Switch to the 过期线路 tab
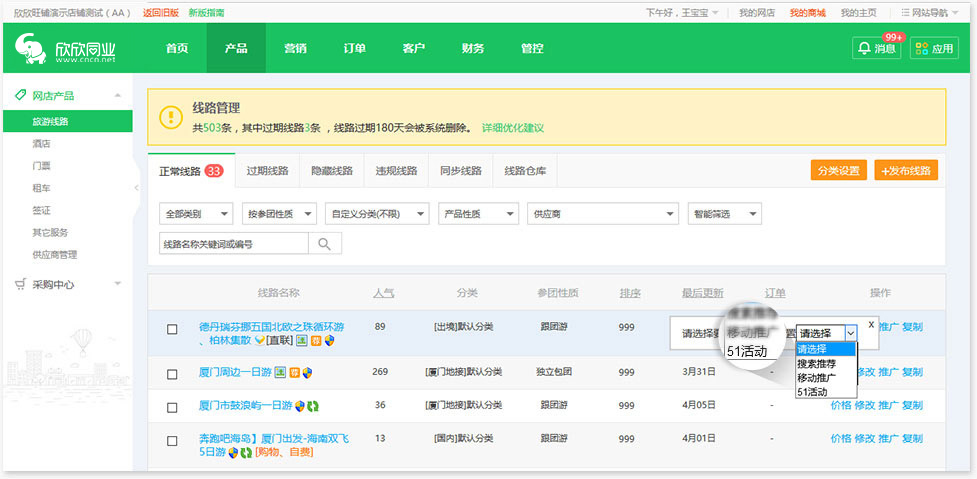This screenshot has width=977, height=479. pyautogui.click(x=267, y=171)
